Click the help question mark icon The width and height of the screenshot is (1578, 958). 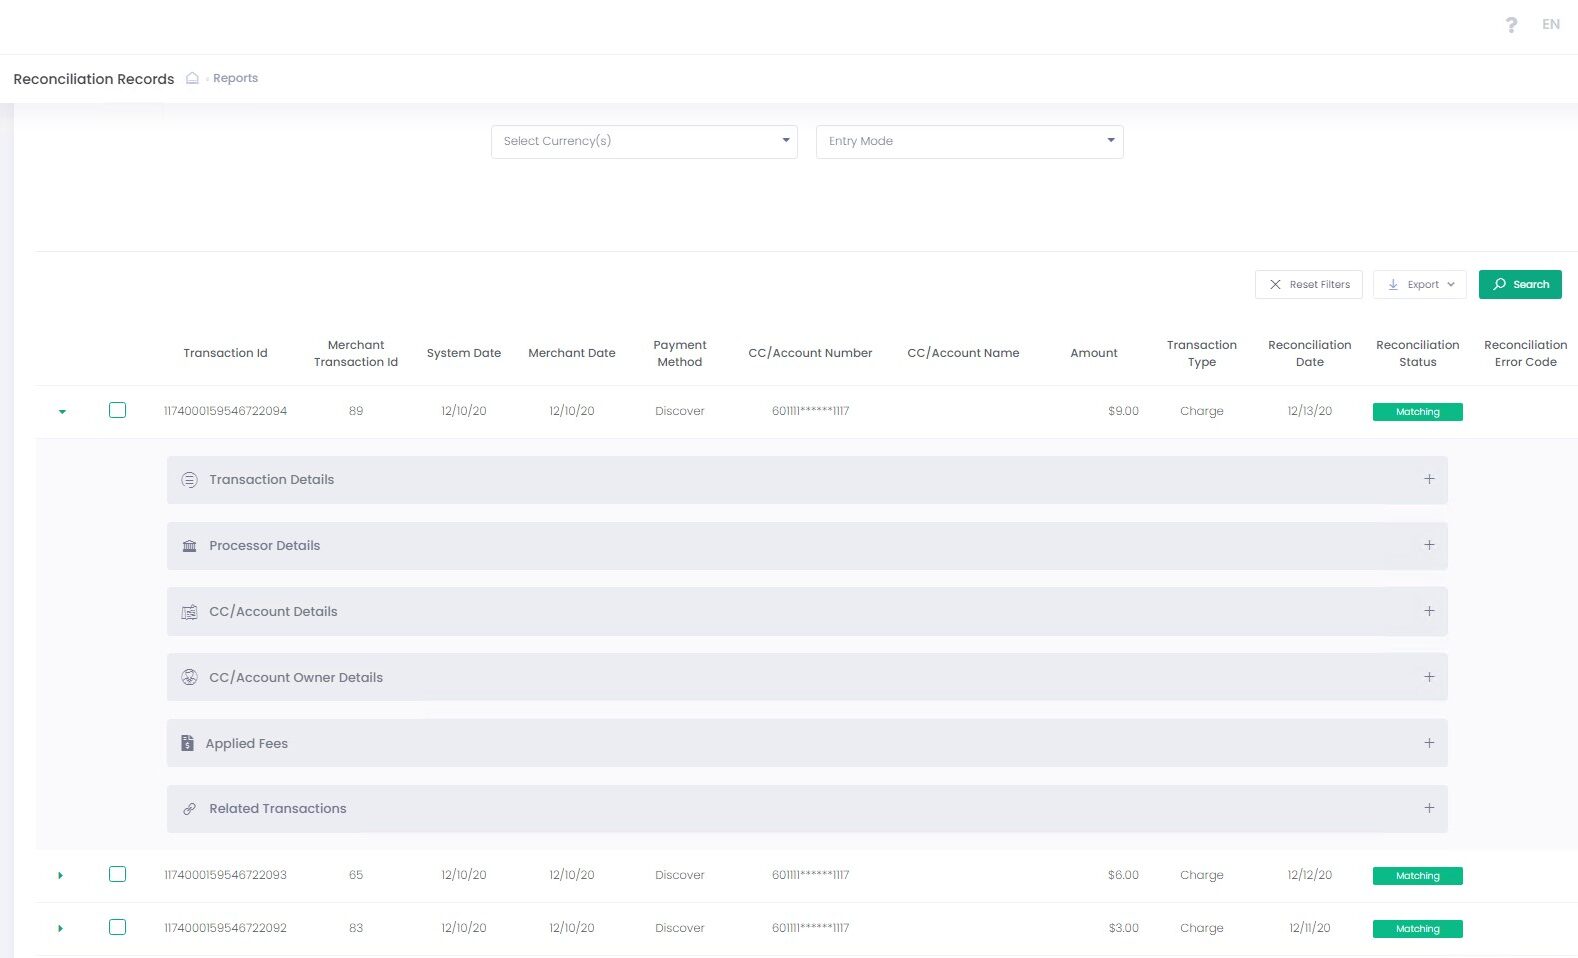1511,25
